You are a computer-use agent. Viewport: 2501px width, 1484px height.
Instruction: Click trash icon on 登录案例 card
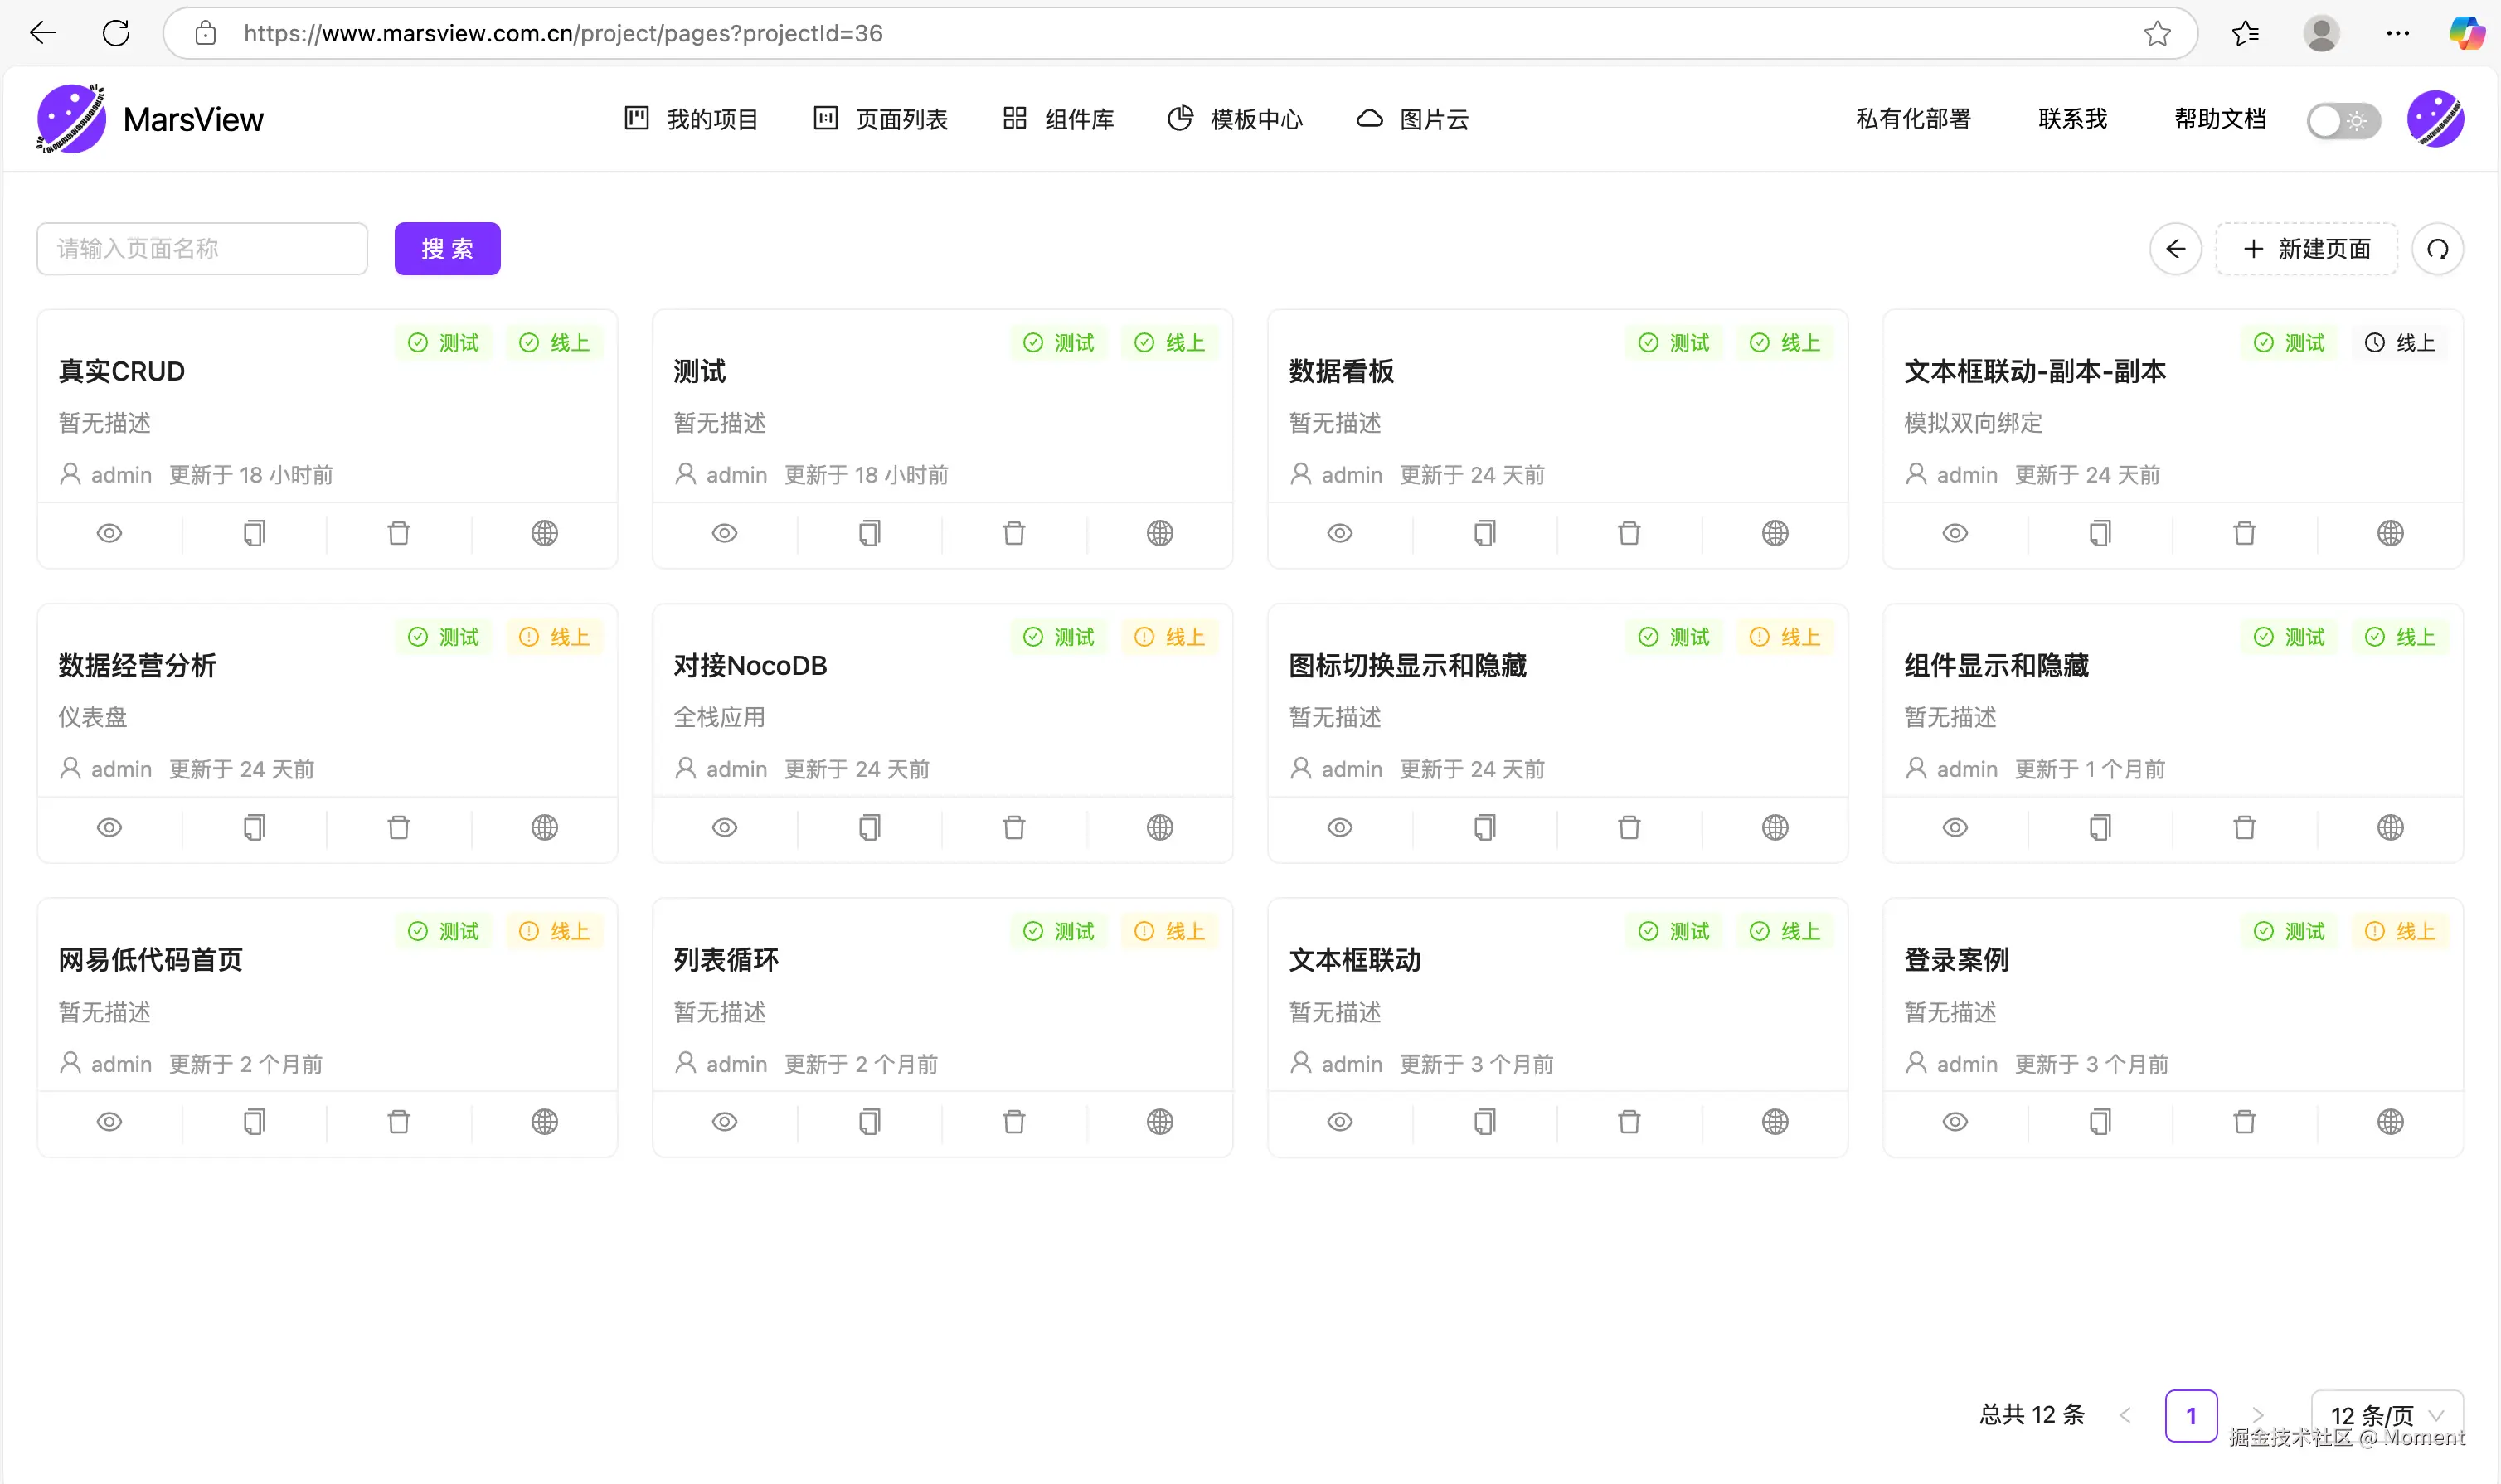point(2244,1122)
